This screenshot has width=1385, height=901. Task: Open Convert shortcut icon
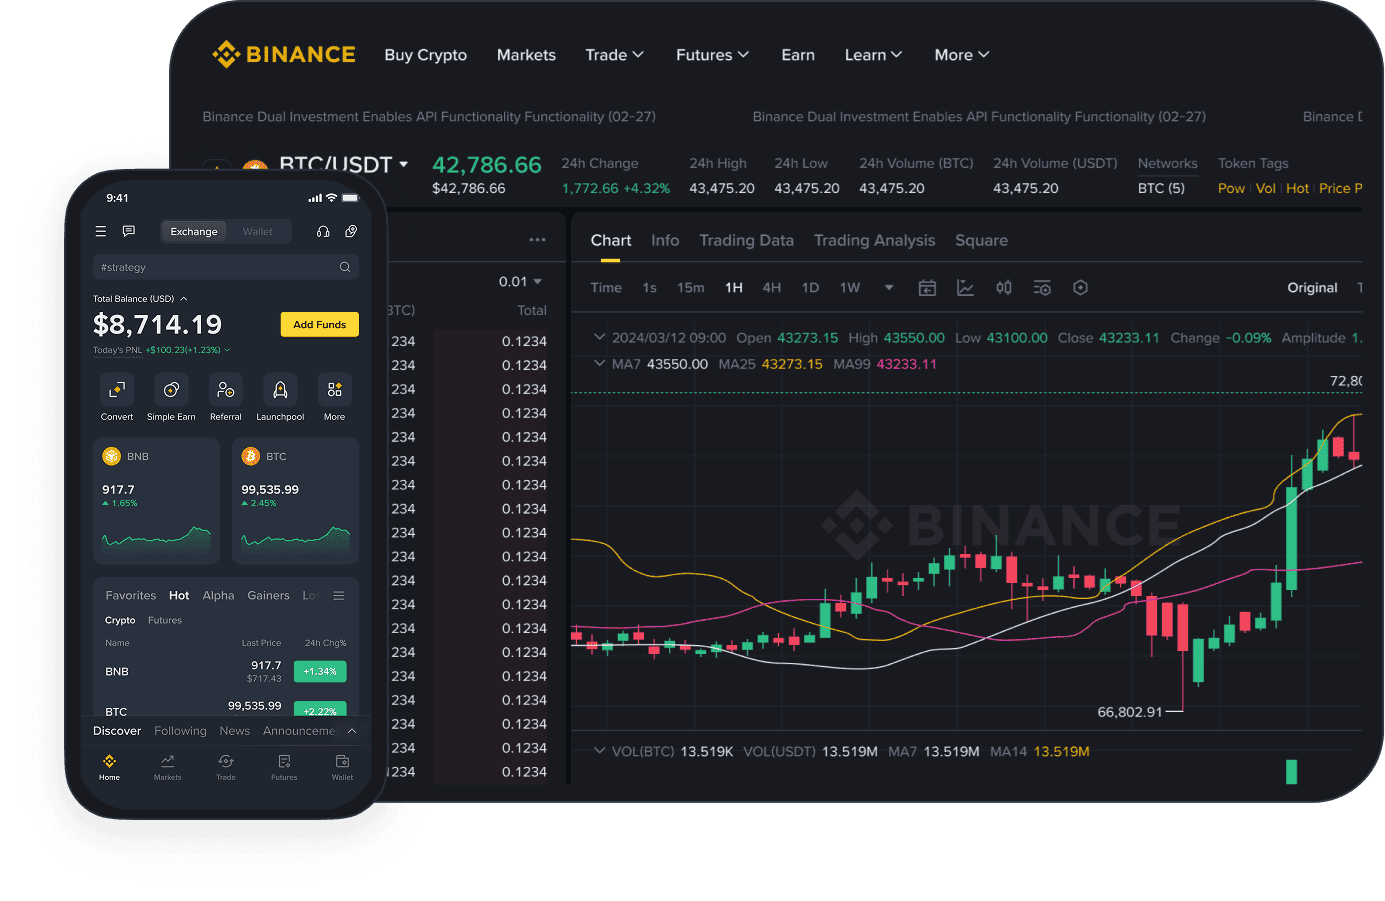tap(117, 389)
